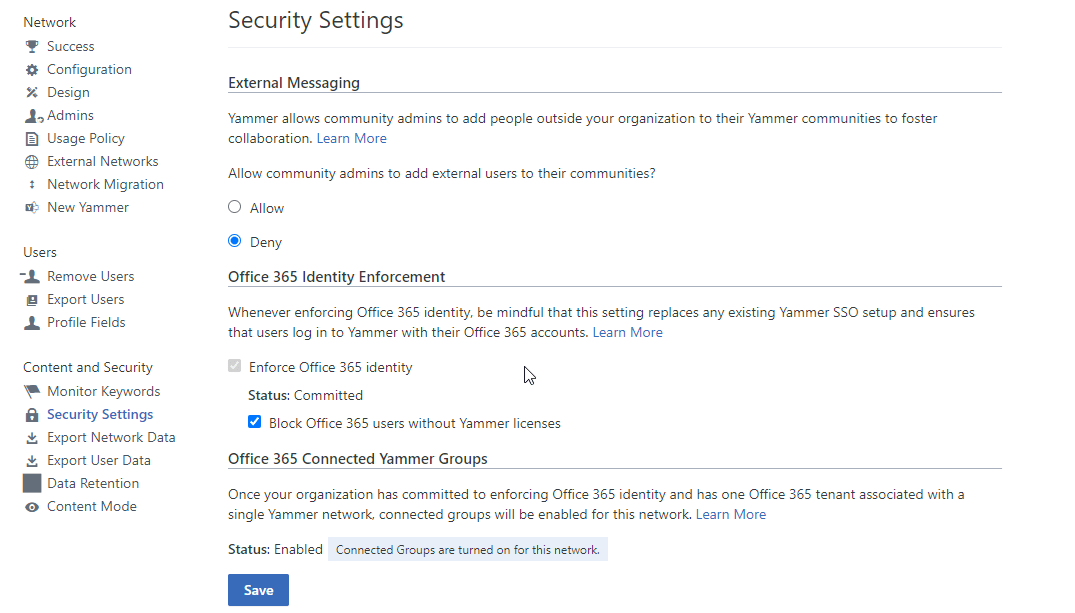Click the globe icon for External Networks
The image size is (1075, 613).
(32, 162)
